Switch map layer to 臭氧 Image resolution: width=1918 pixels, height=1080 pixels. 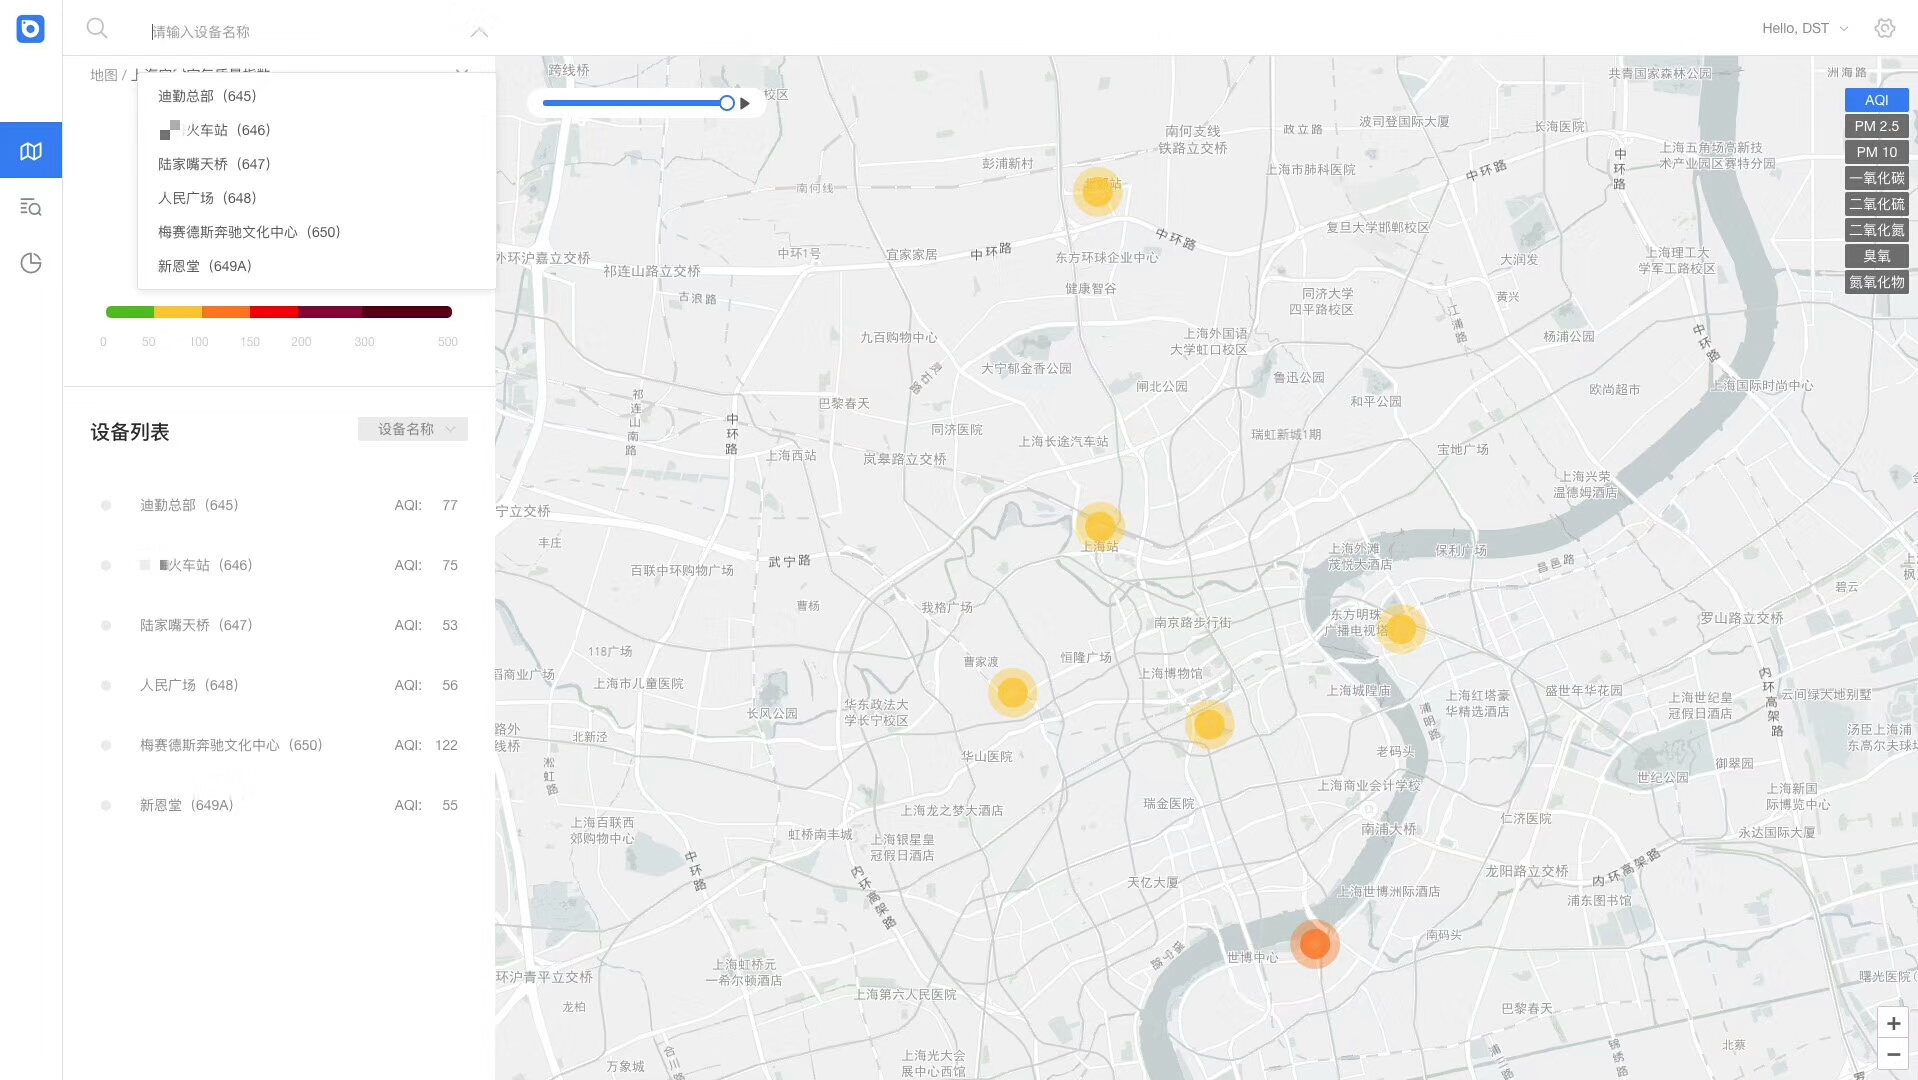(x=1876, y=256)
